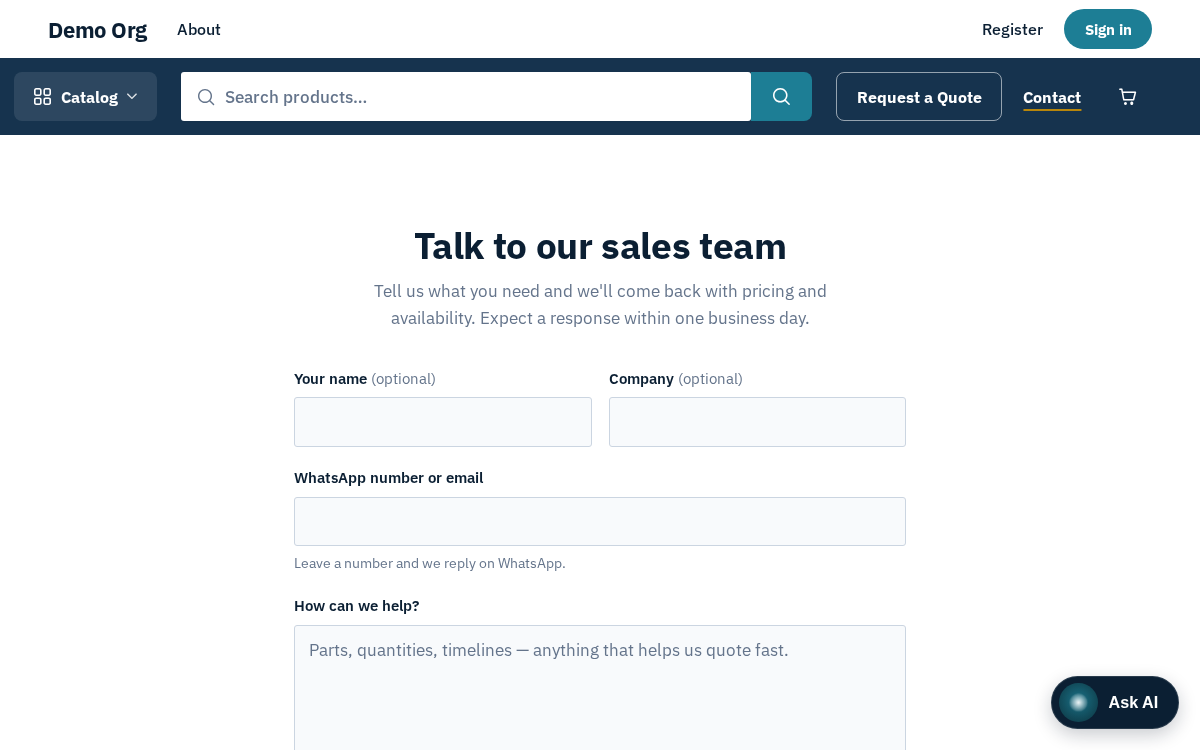Open the About page

point(199,29)
